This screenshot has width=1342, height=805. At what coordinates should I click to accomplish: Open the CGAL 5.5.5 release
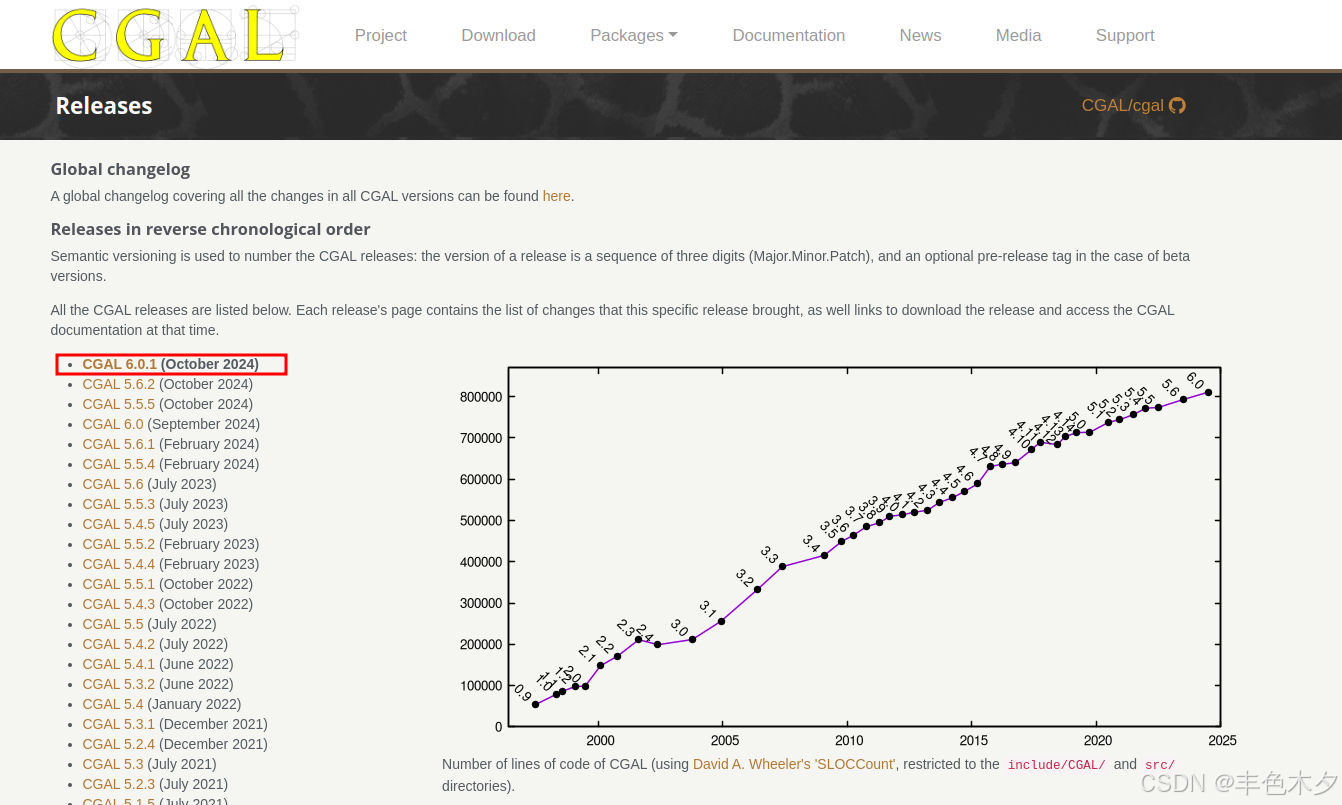click(119, 404)
